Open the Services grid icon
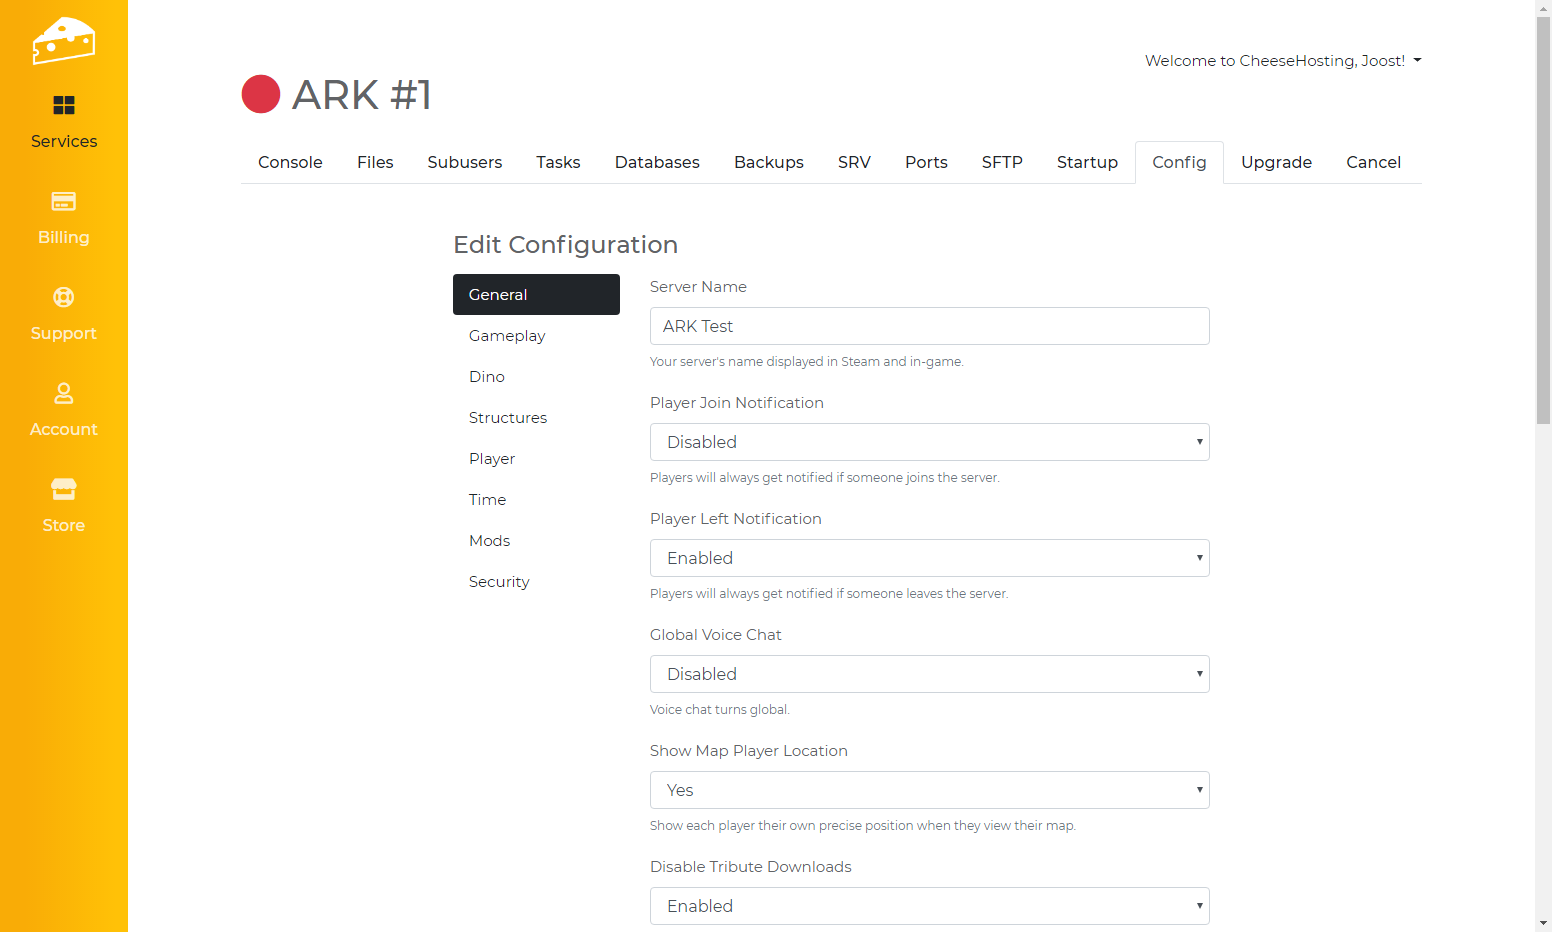 (64, 105)
